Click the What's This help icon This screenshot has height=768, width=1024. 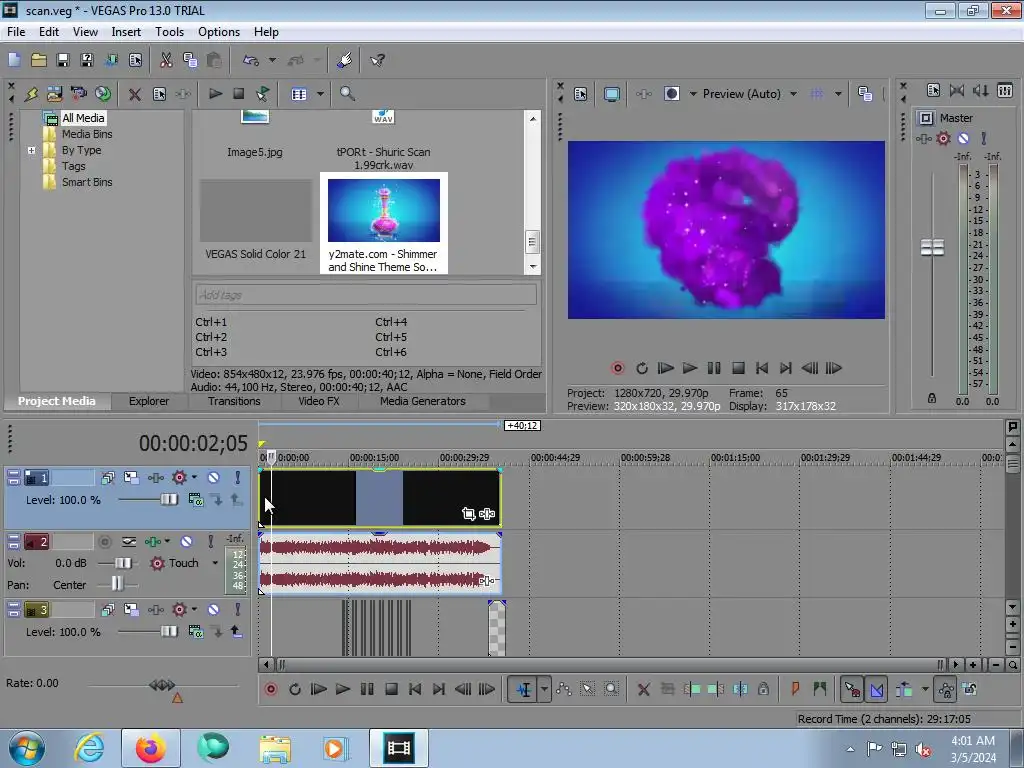pos(377,60)
